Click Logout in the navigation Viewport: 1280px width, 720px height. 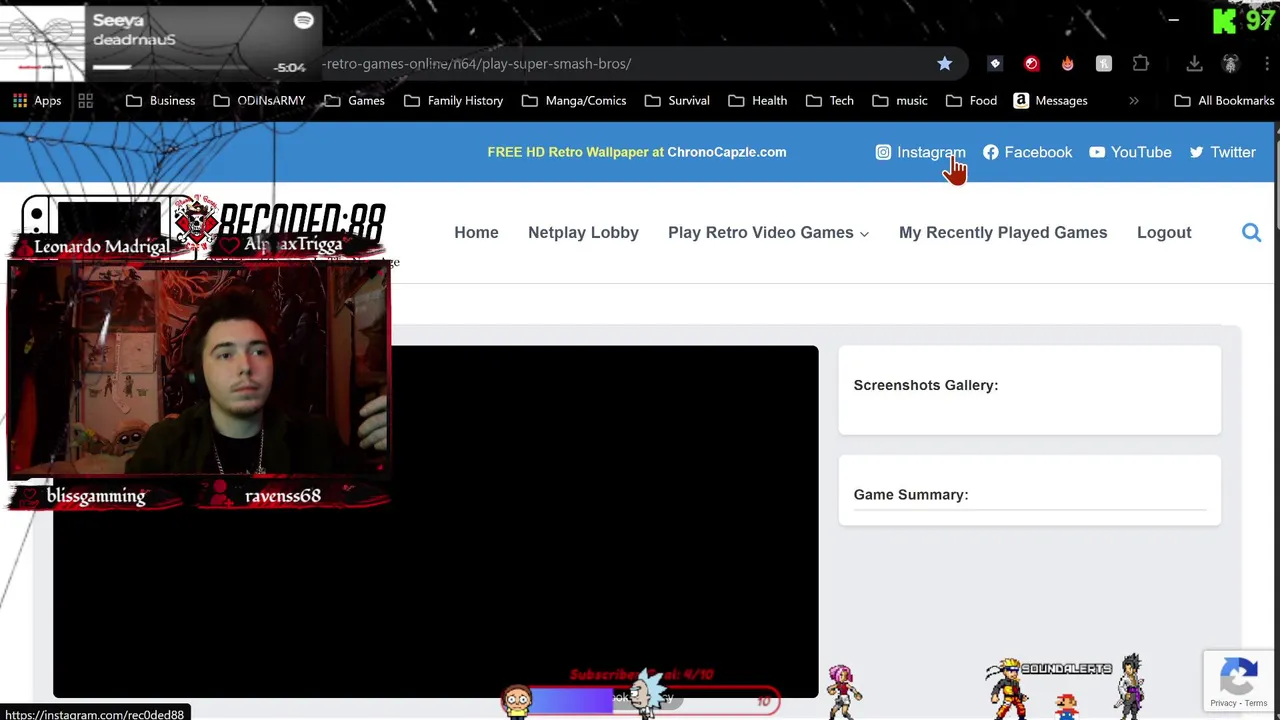(x=1164, y=232)
